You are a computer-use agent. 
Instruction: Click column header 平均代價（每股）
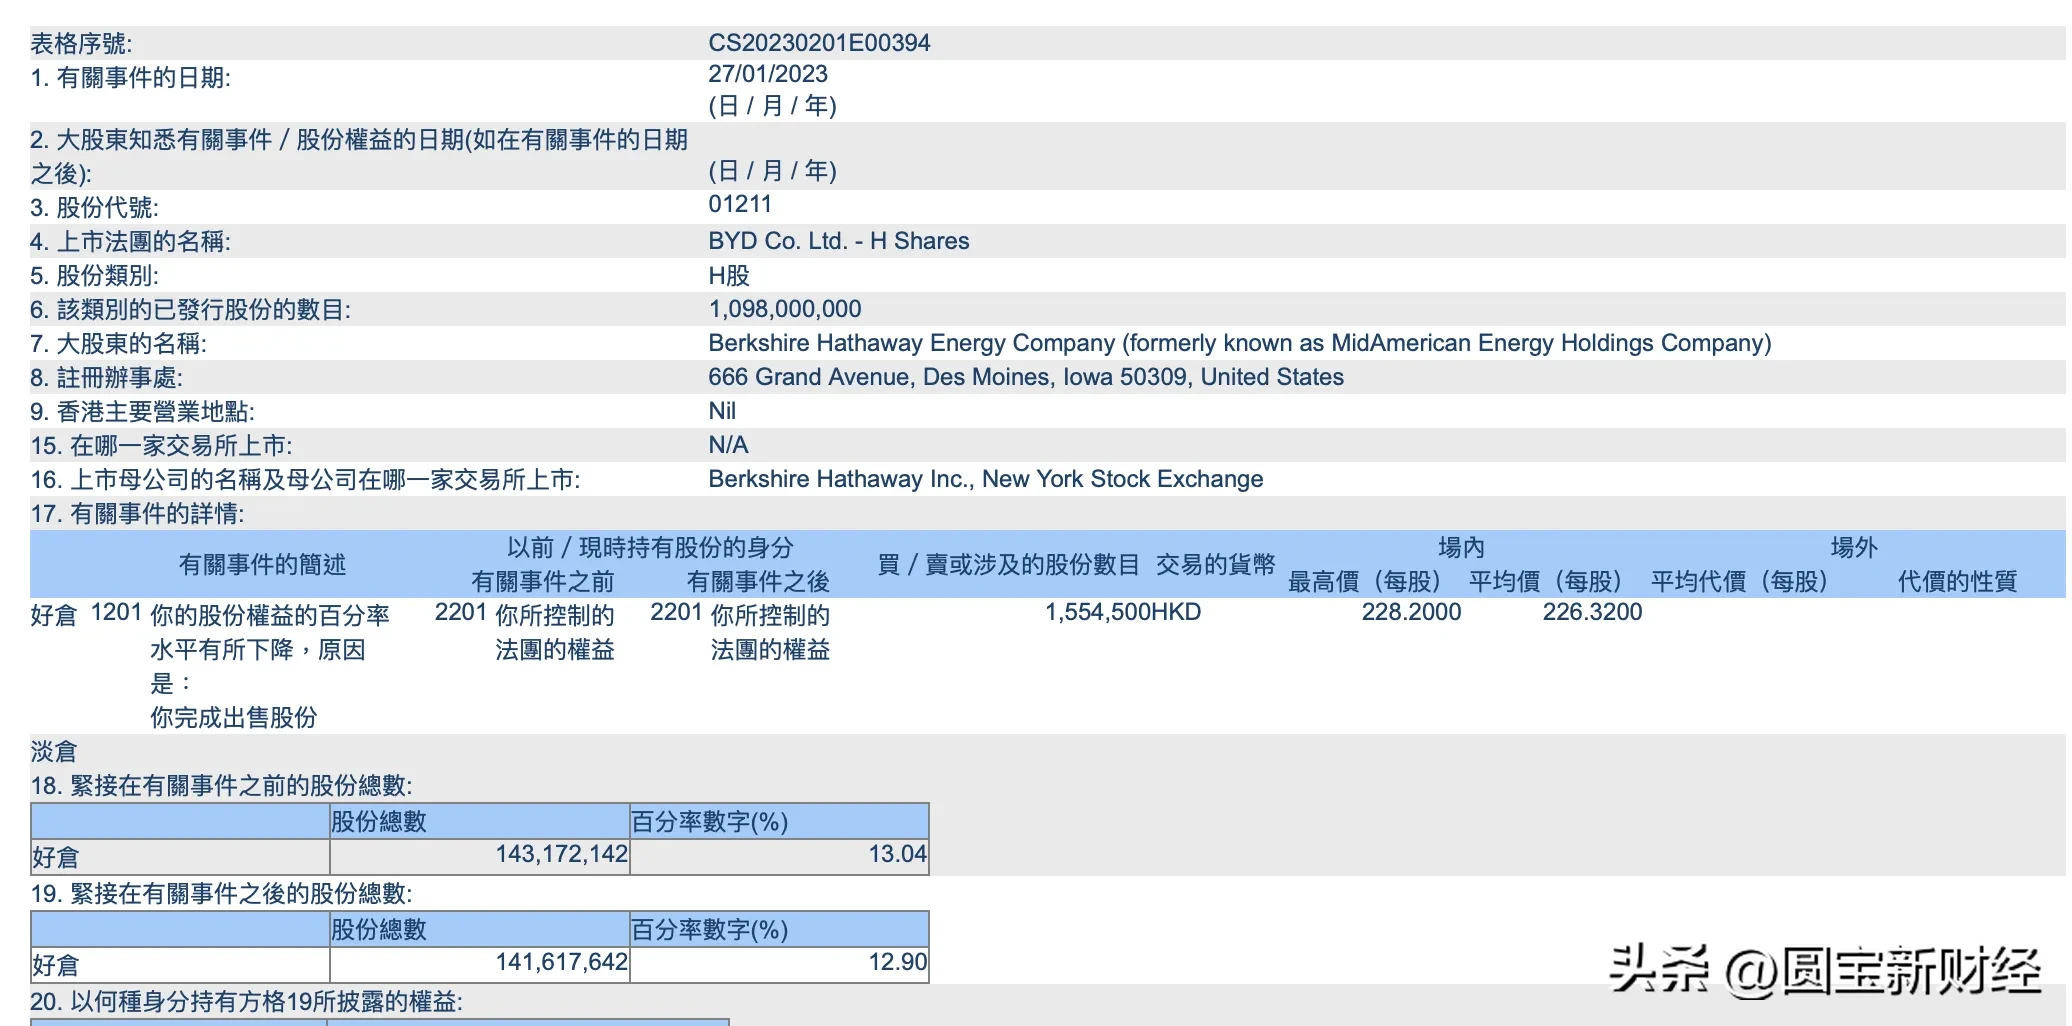[x=1740, y=581]
